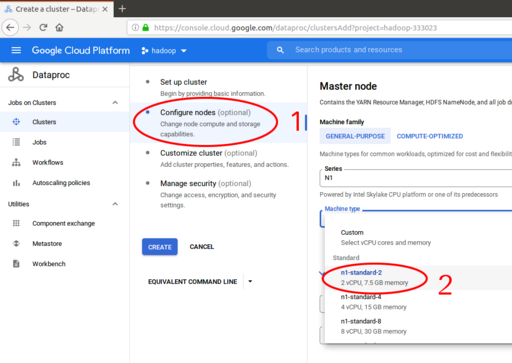Click the Workflows sidebar icon

coord(16,162)
